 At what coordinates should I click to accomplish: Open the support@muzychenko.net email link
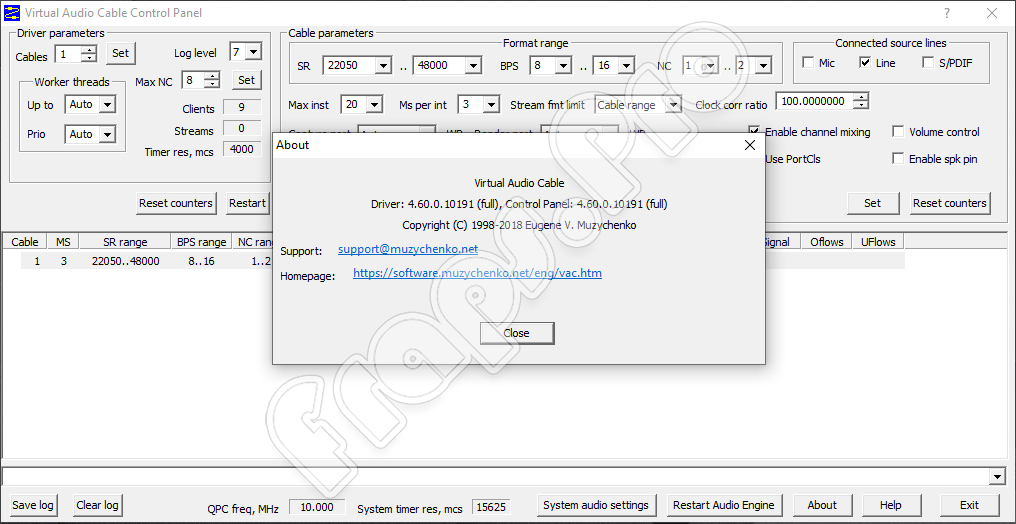[x=408, y=249]
